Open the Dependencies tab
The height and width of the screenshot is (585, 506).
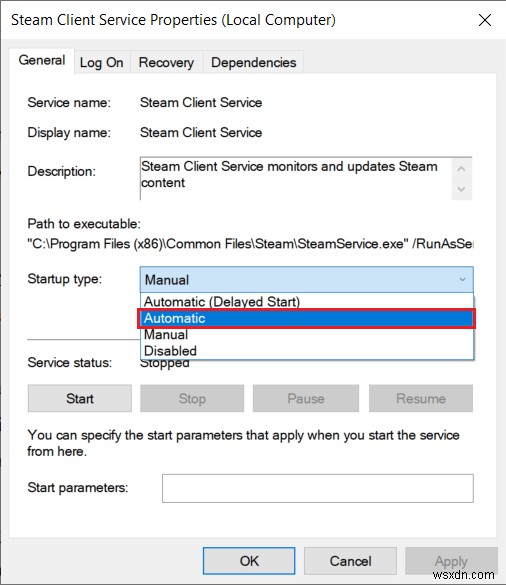pyautogui.click(x=253, y=62)
